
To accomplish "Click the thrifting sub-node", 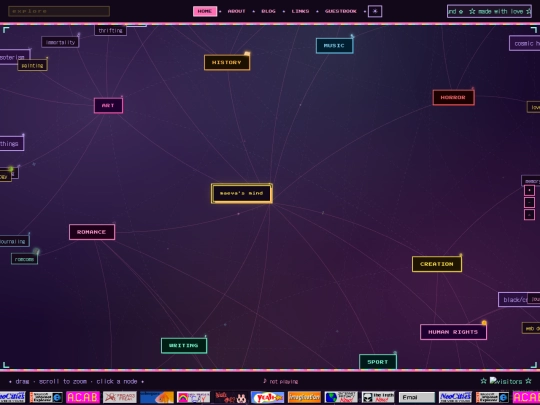I will [110, 30].
